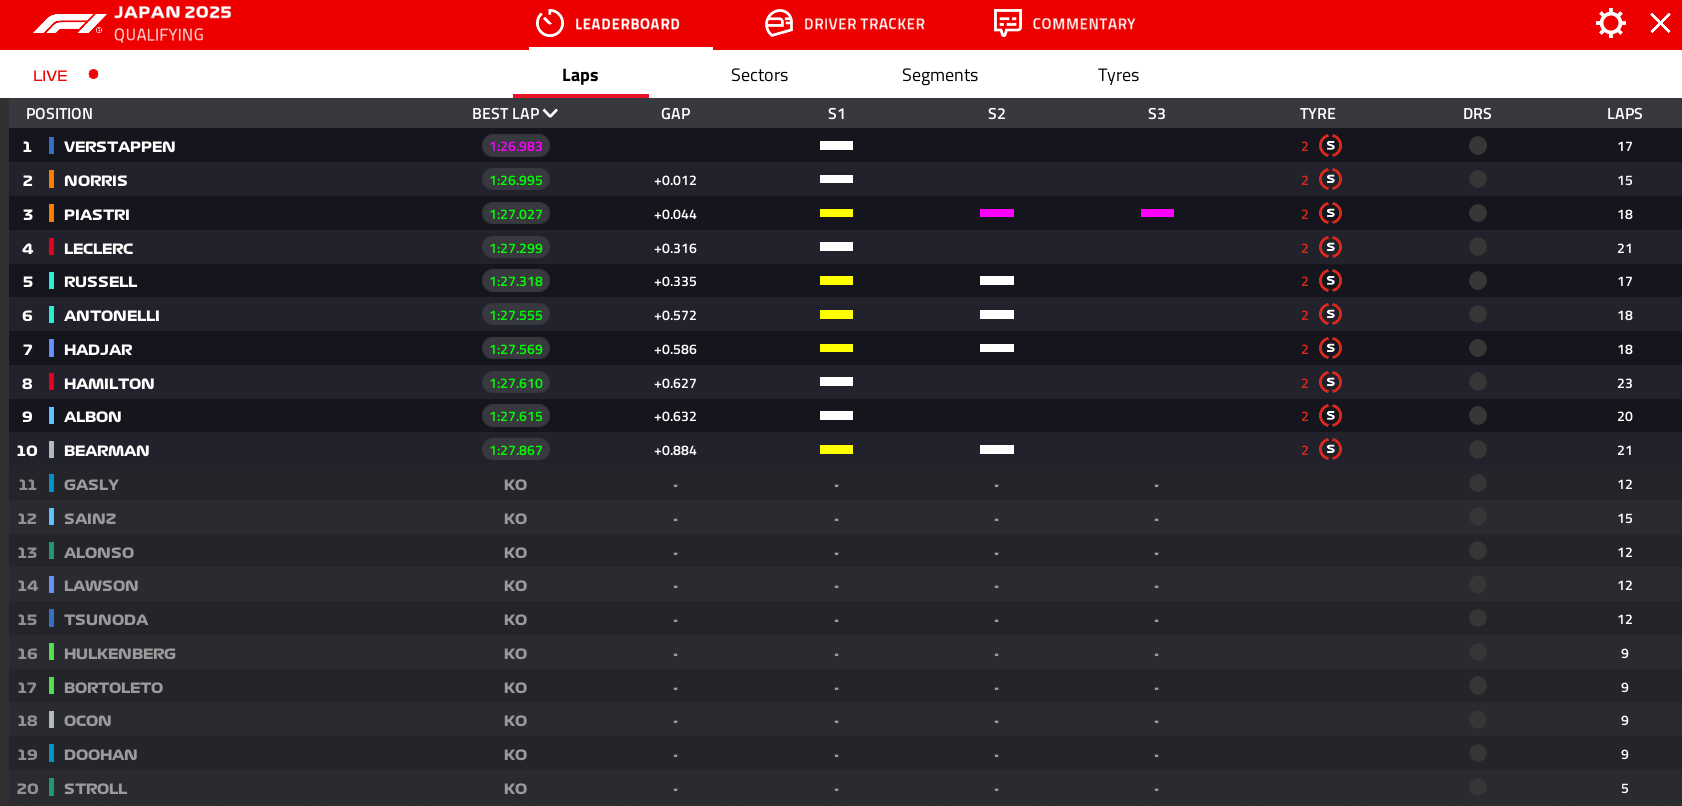Click Piastri's soft tyre icon
The height and width of the screenshot is (806, 1682).
(x=1330, y=214)
